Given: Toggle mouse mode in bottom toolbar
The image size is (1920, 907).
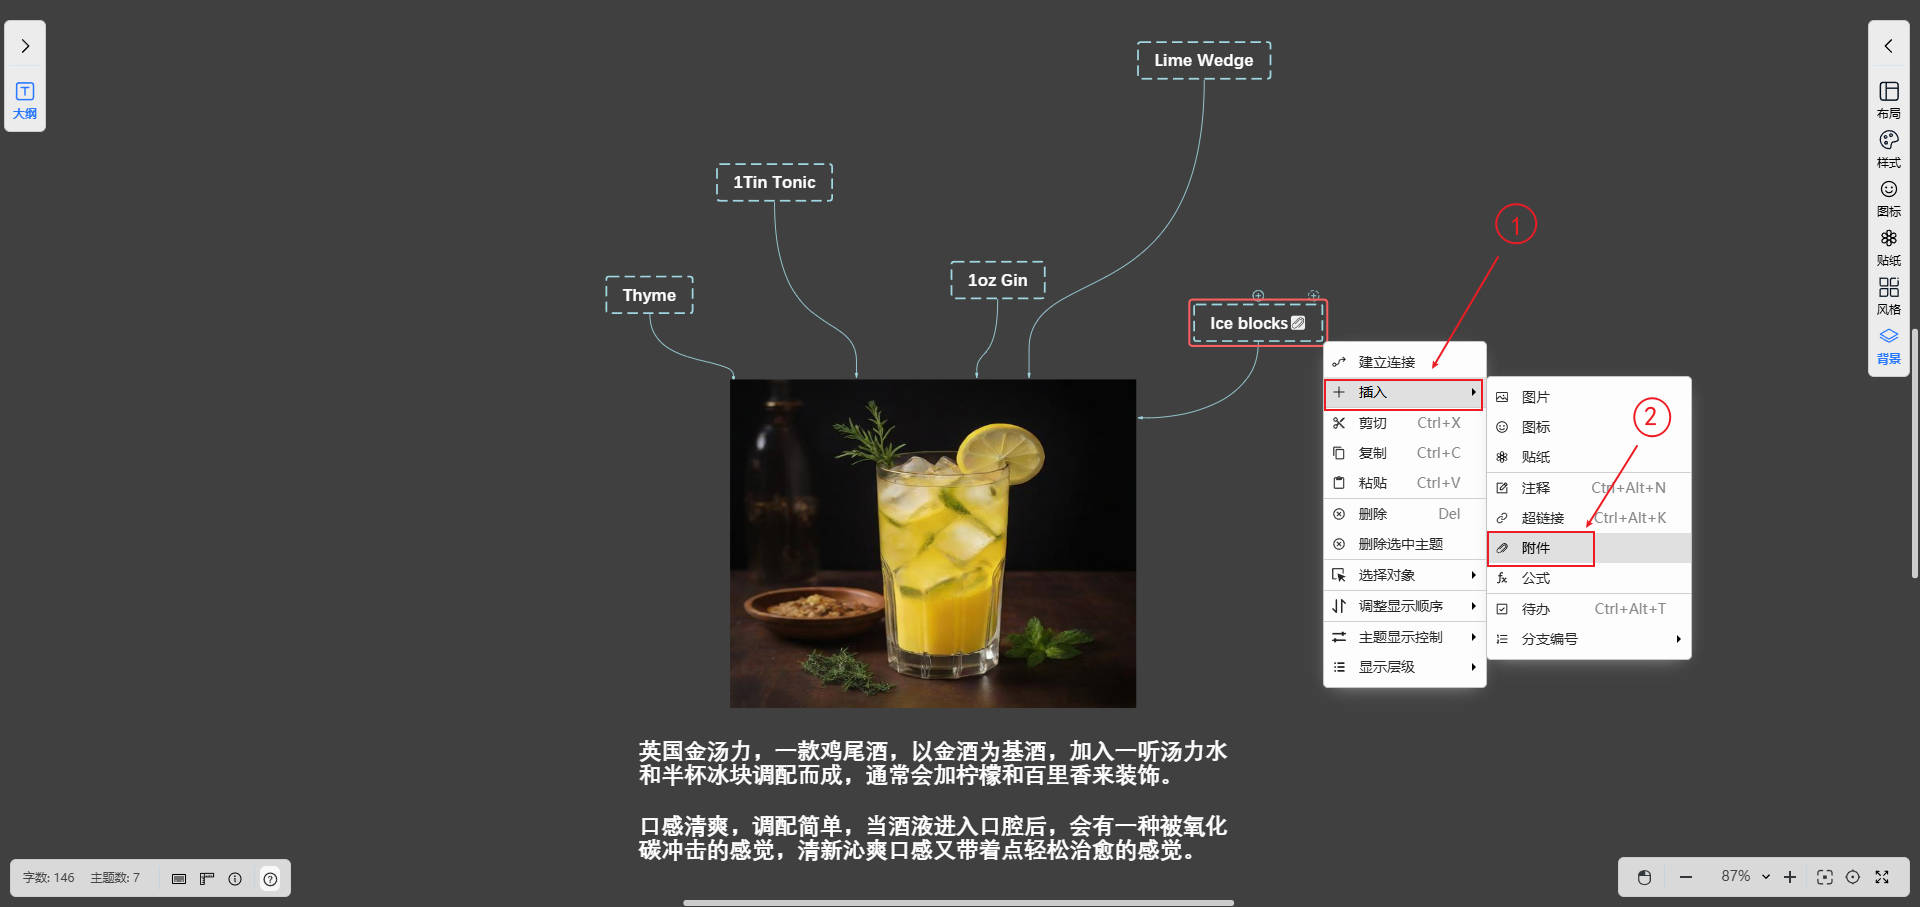Looking at the screenshot, I should [x=1644, y=877].
